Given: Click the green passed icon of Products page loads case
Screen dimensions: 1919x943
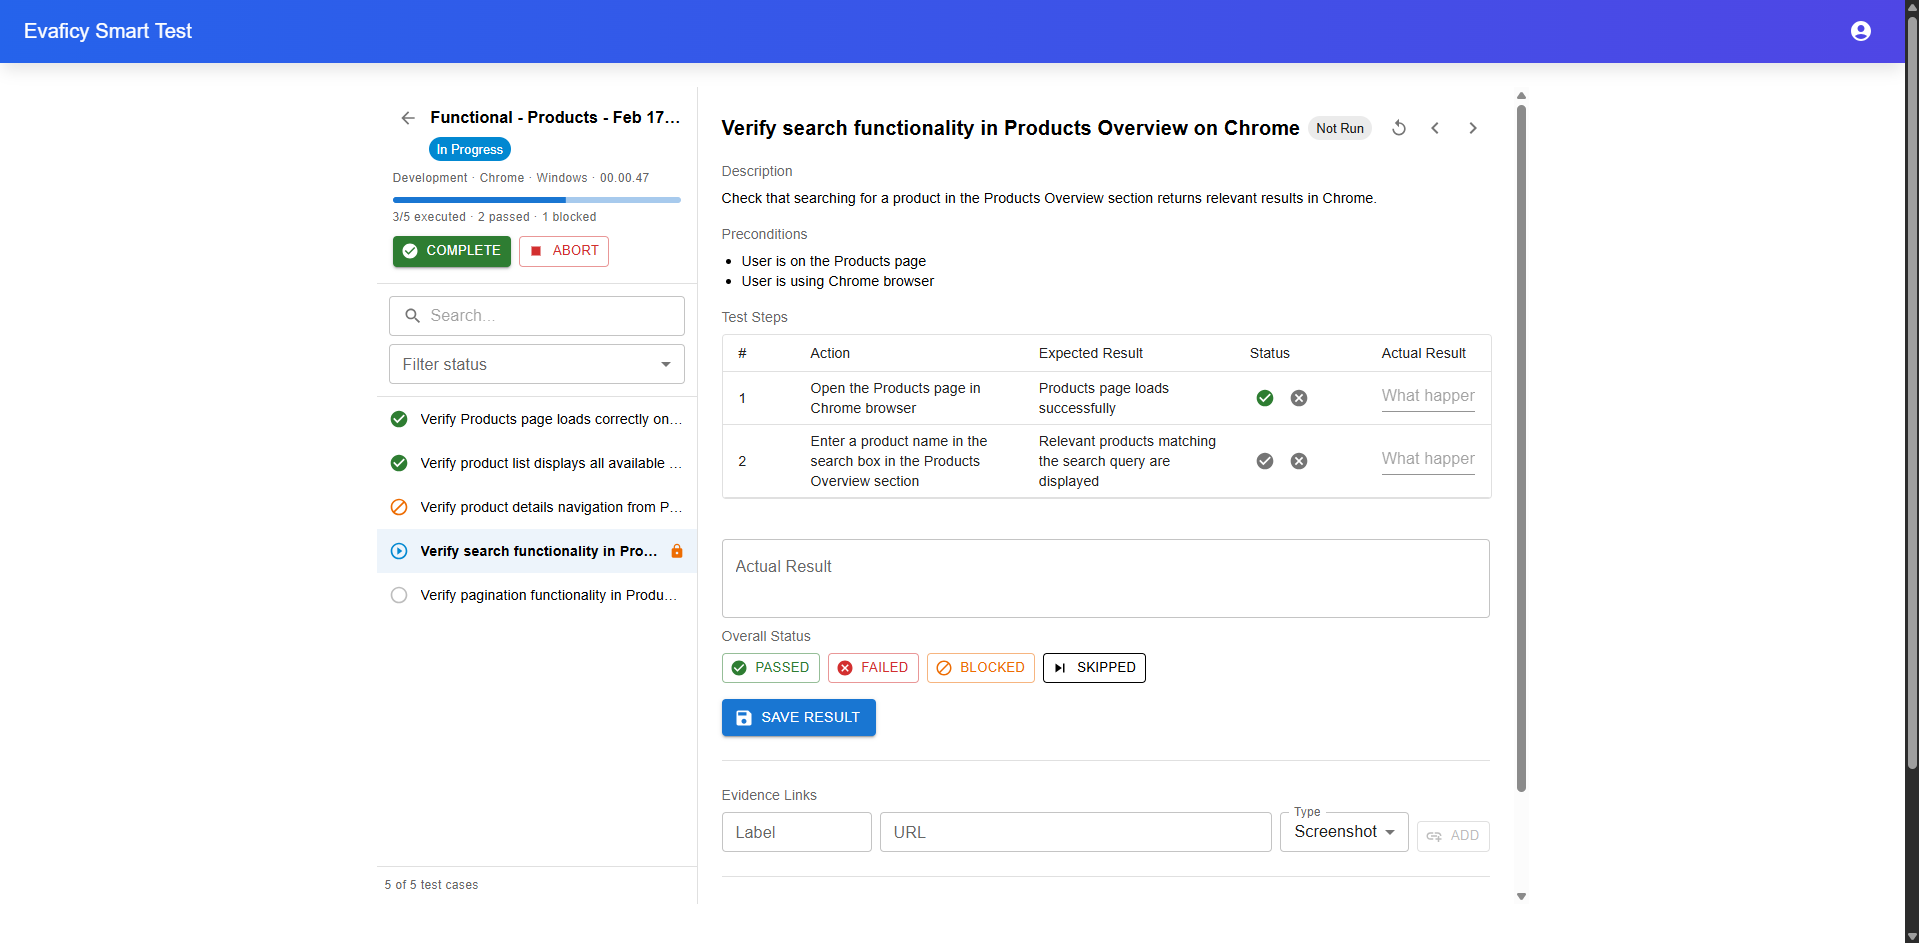Looking at the screenshot, I should (399, 419).
